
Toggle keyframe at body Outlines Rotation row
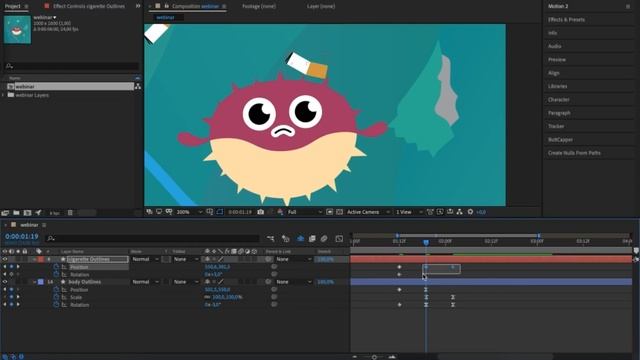tap(11, 305)
